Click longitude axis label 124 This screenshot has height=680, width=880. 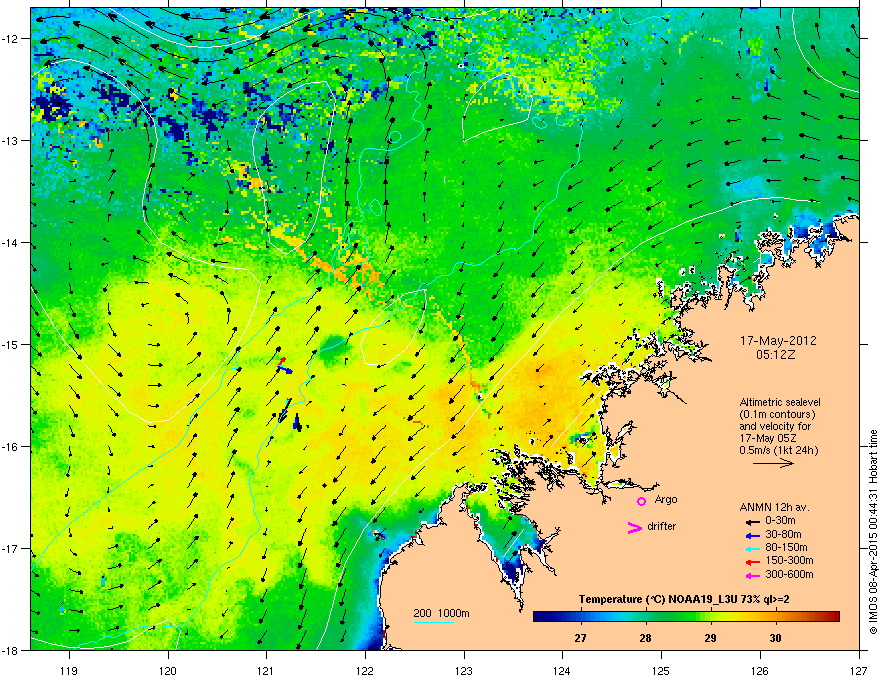pos(562,670)
